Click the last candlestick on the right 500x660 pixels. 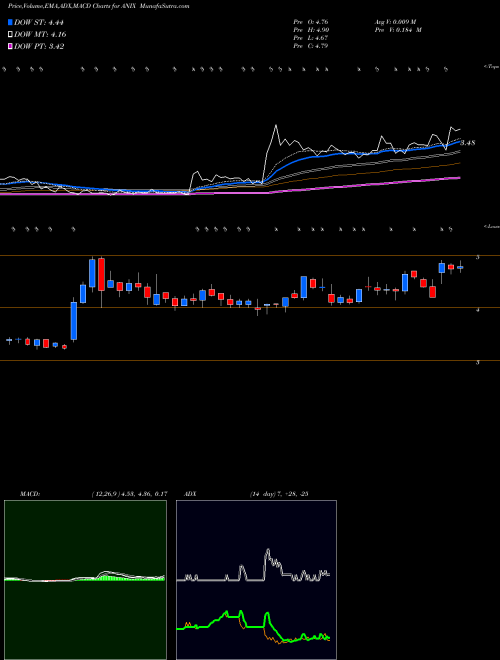(x=460, y=267)
